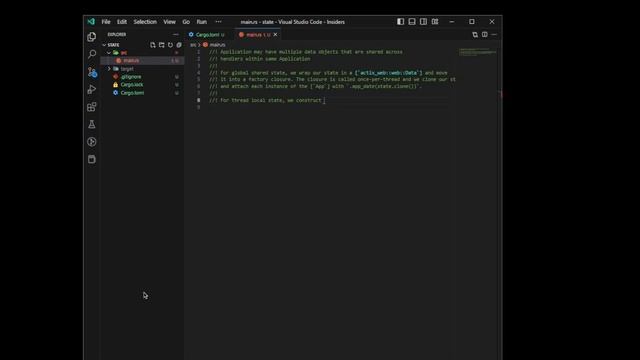Toggle bottom panel visibility
The height and width of the screenshot is (360, 640).
[412, 22]
